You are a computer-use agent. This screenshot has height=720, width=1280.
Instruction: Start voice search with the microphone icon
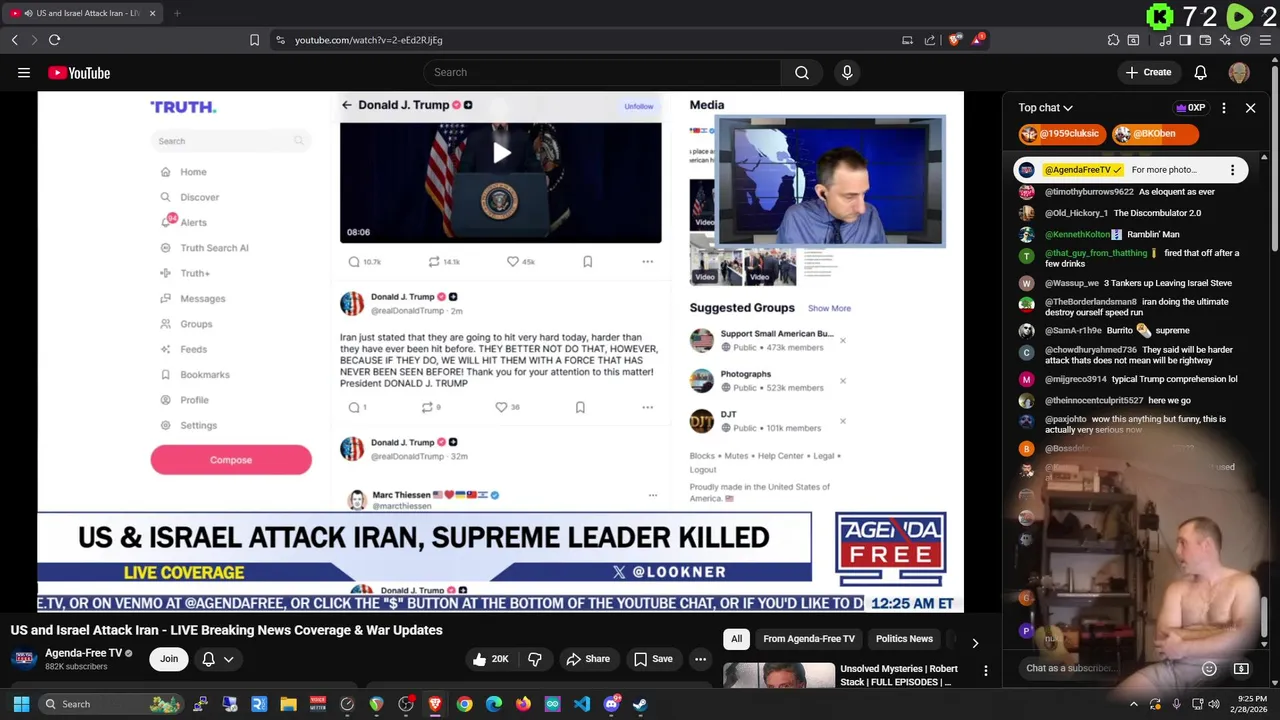847,72
